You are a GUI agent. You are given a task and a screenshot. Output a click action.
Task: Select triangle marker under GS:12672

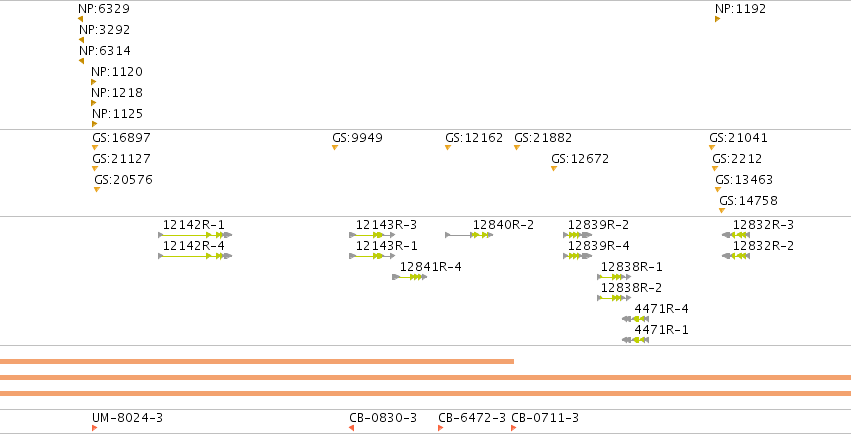tap(554, 168)
